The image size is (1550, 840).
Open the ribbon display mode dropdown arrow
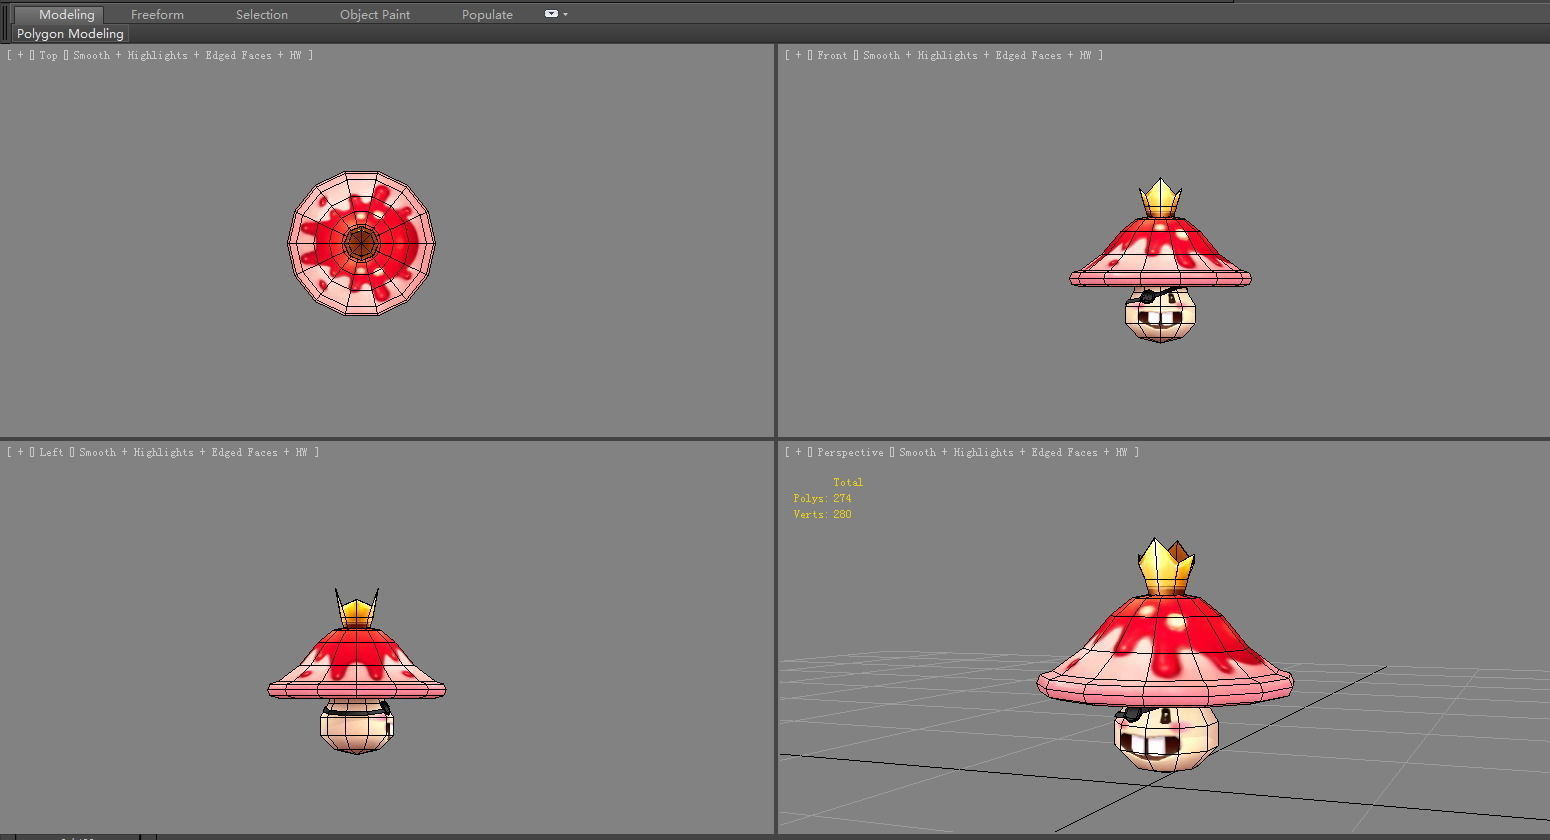coord(566,14)
